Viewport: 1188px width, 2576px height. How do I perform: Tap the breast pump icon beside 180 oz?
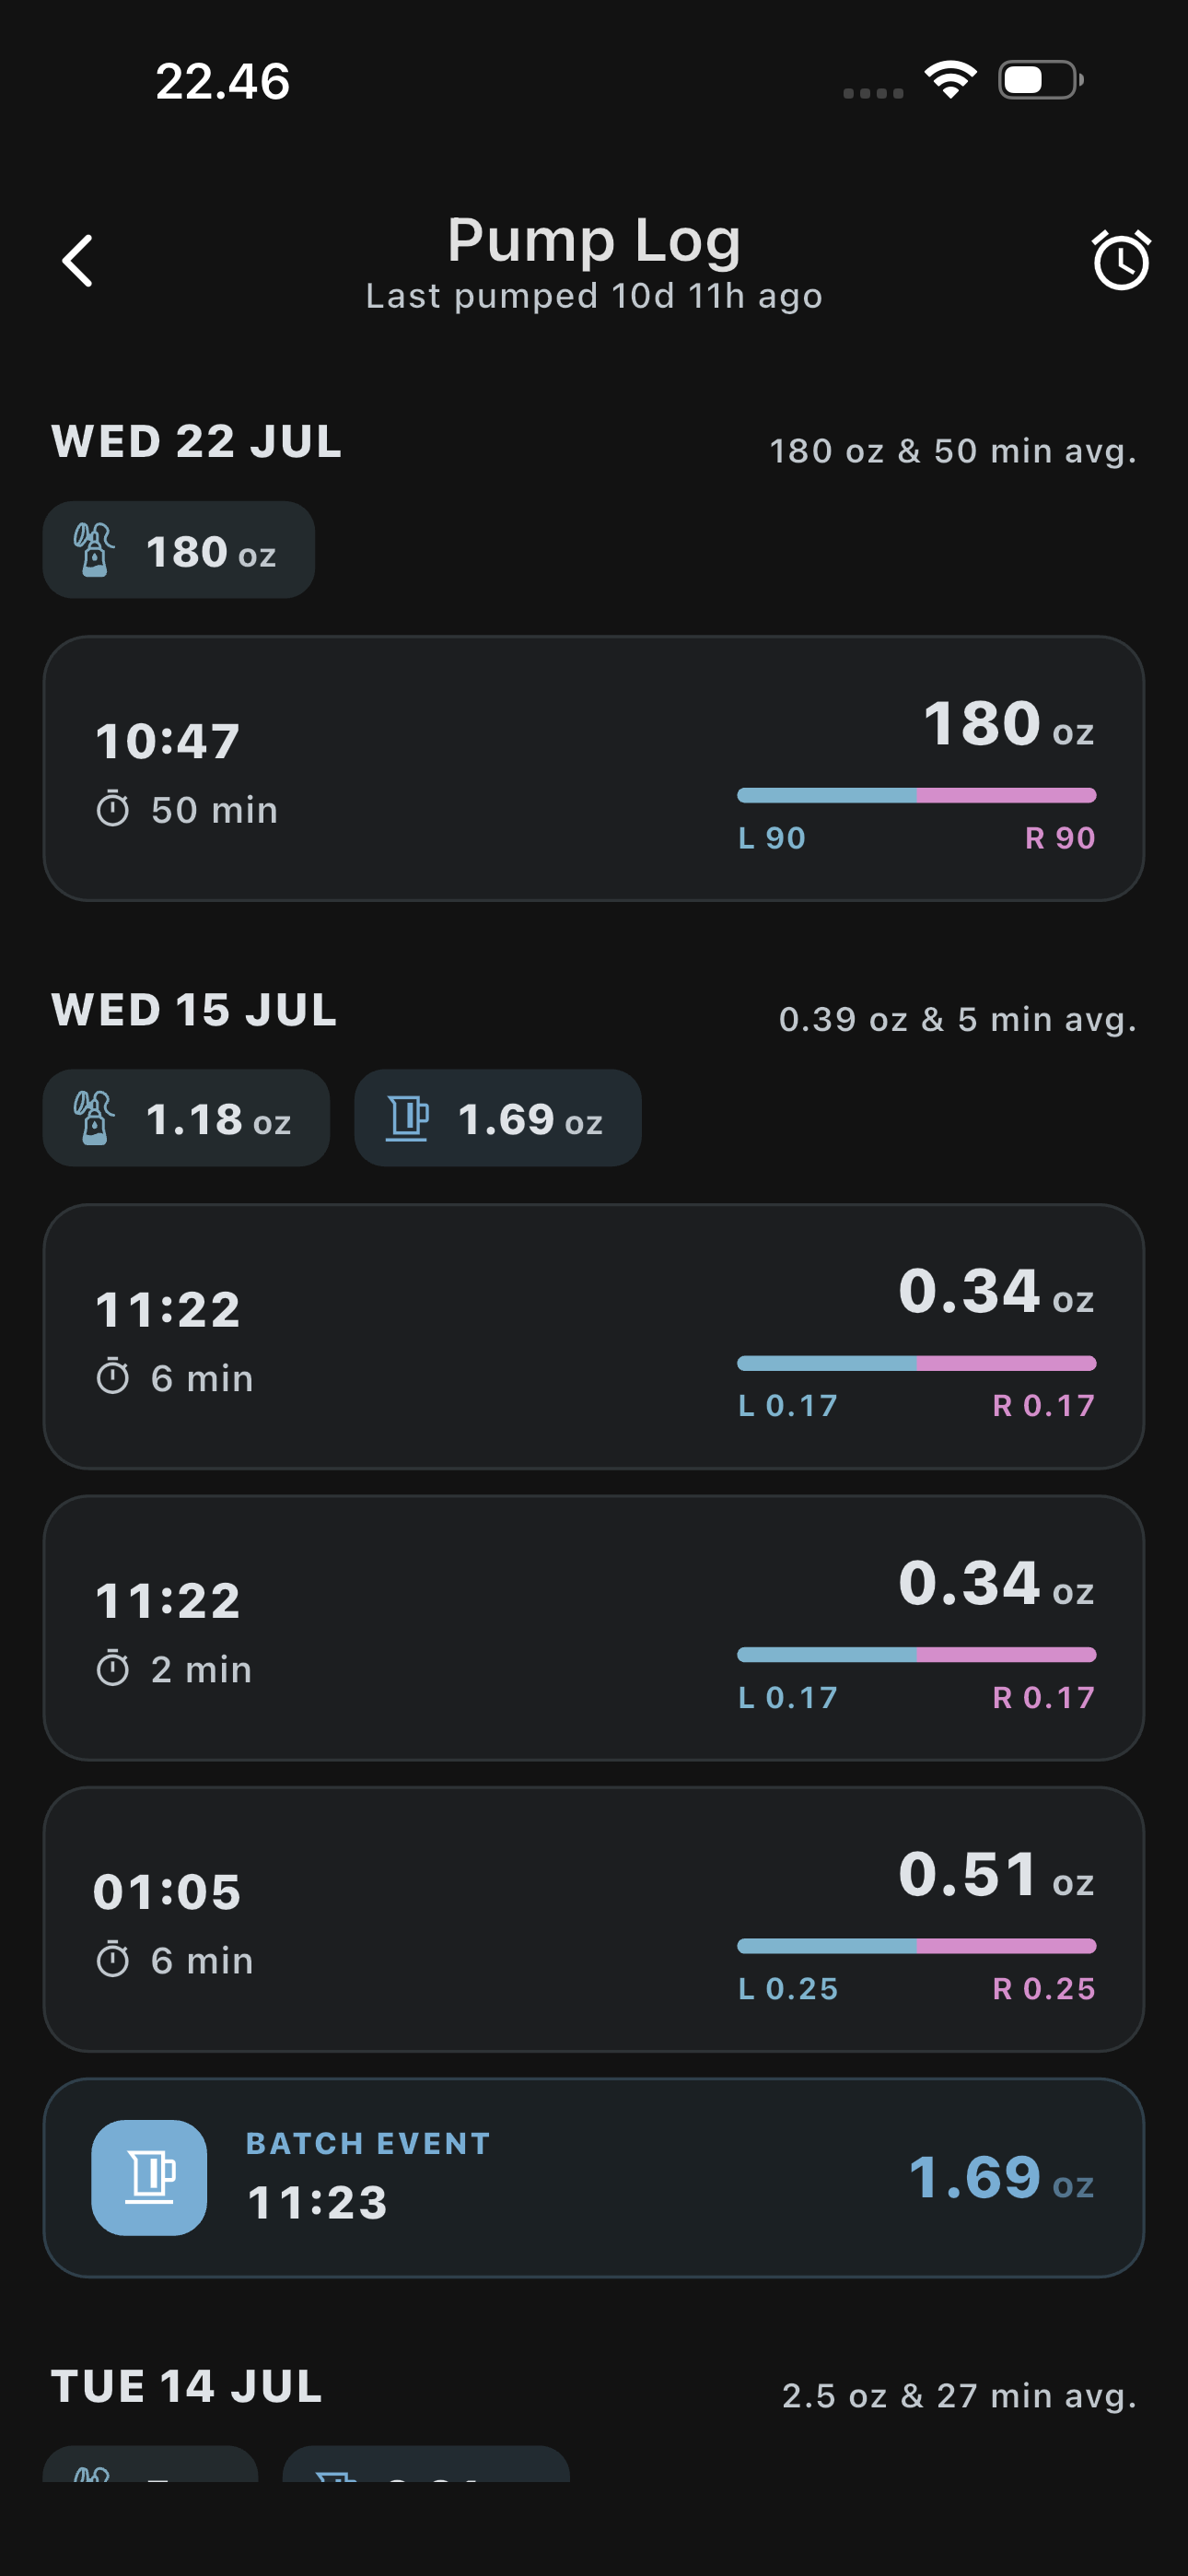[94, 550]
